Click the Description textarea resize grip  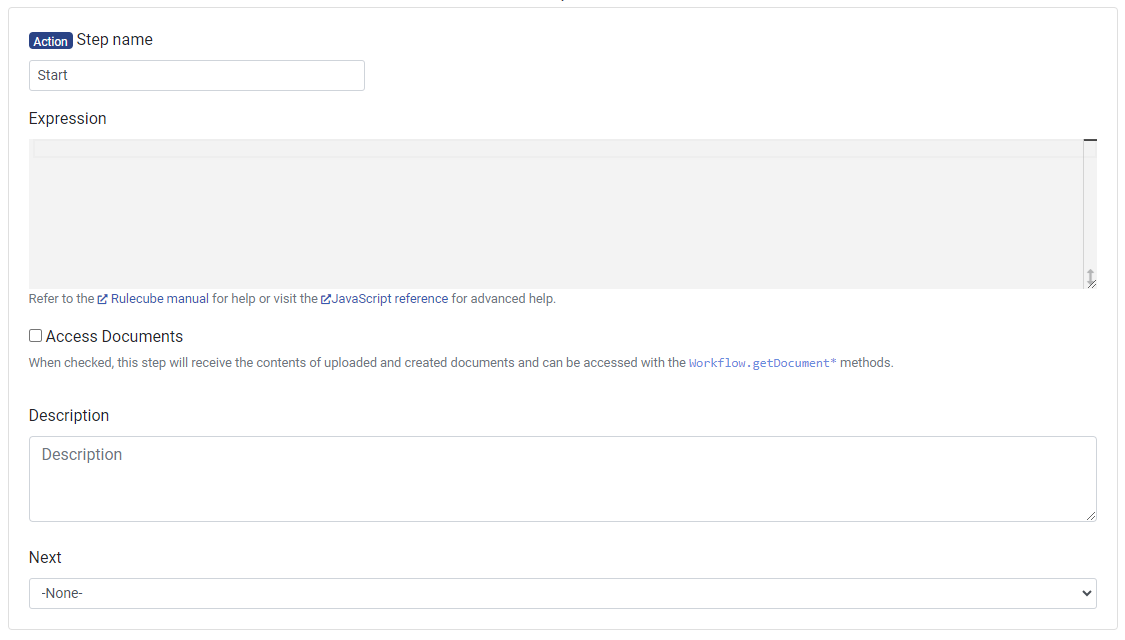point(1091,516)
